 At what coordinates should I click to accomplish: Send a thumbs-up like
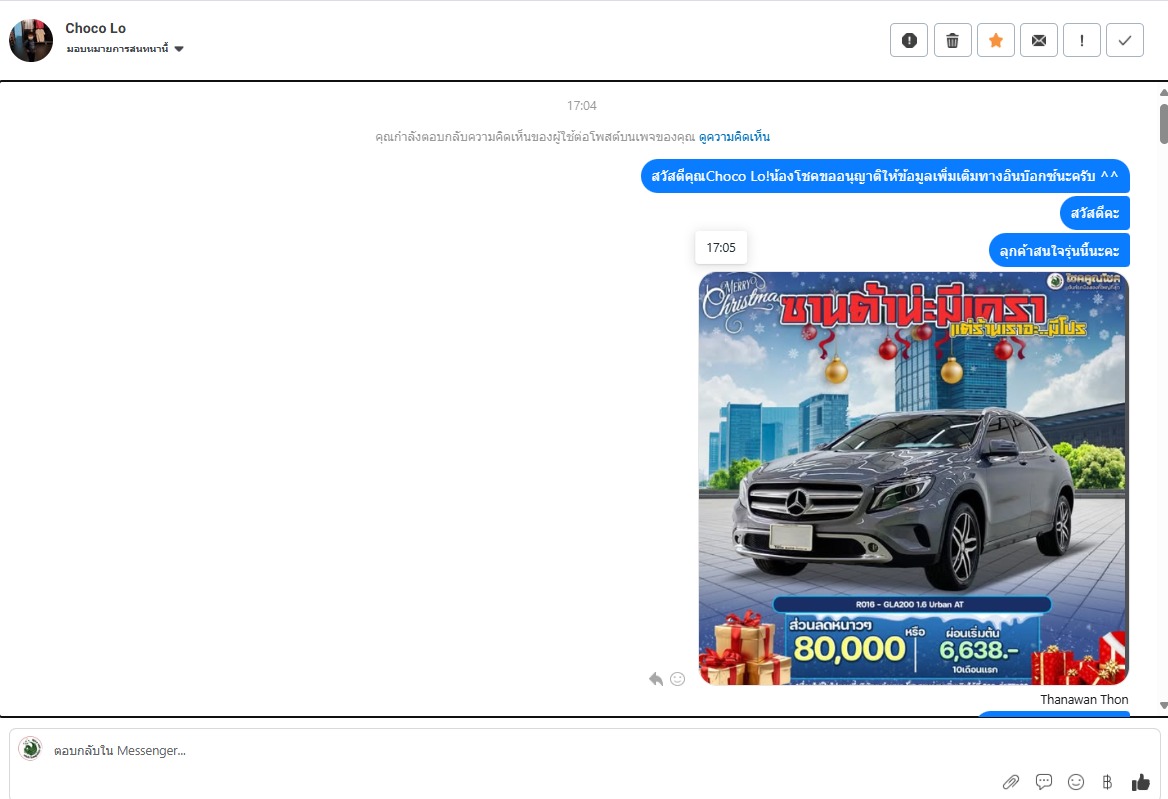tap(1140, 782)
